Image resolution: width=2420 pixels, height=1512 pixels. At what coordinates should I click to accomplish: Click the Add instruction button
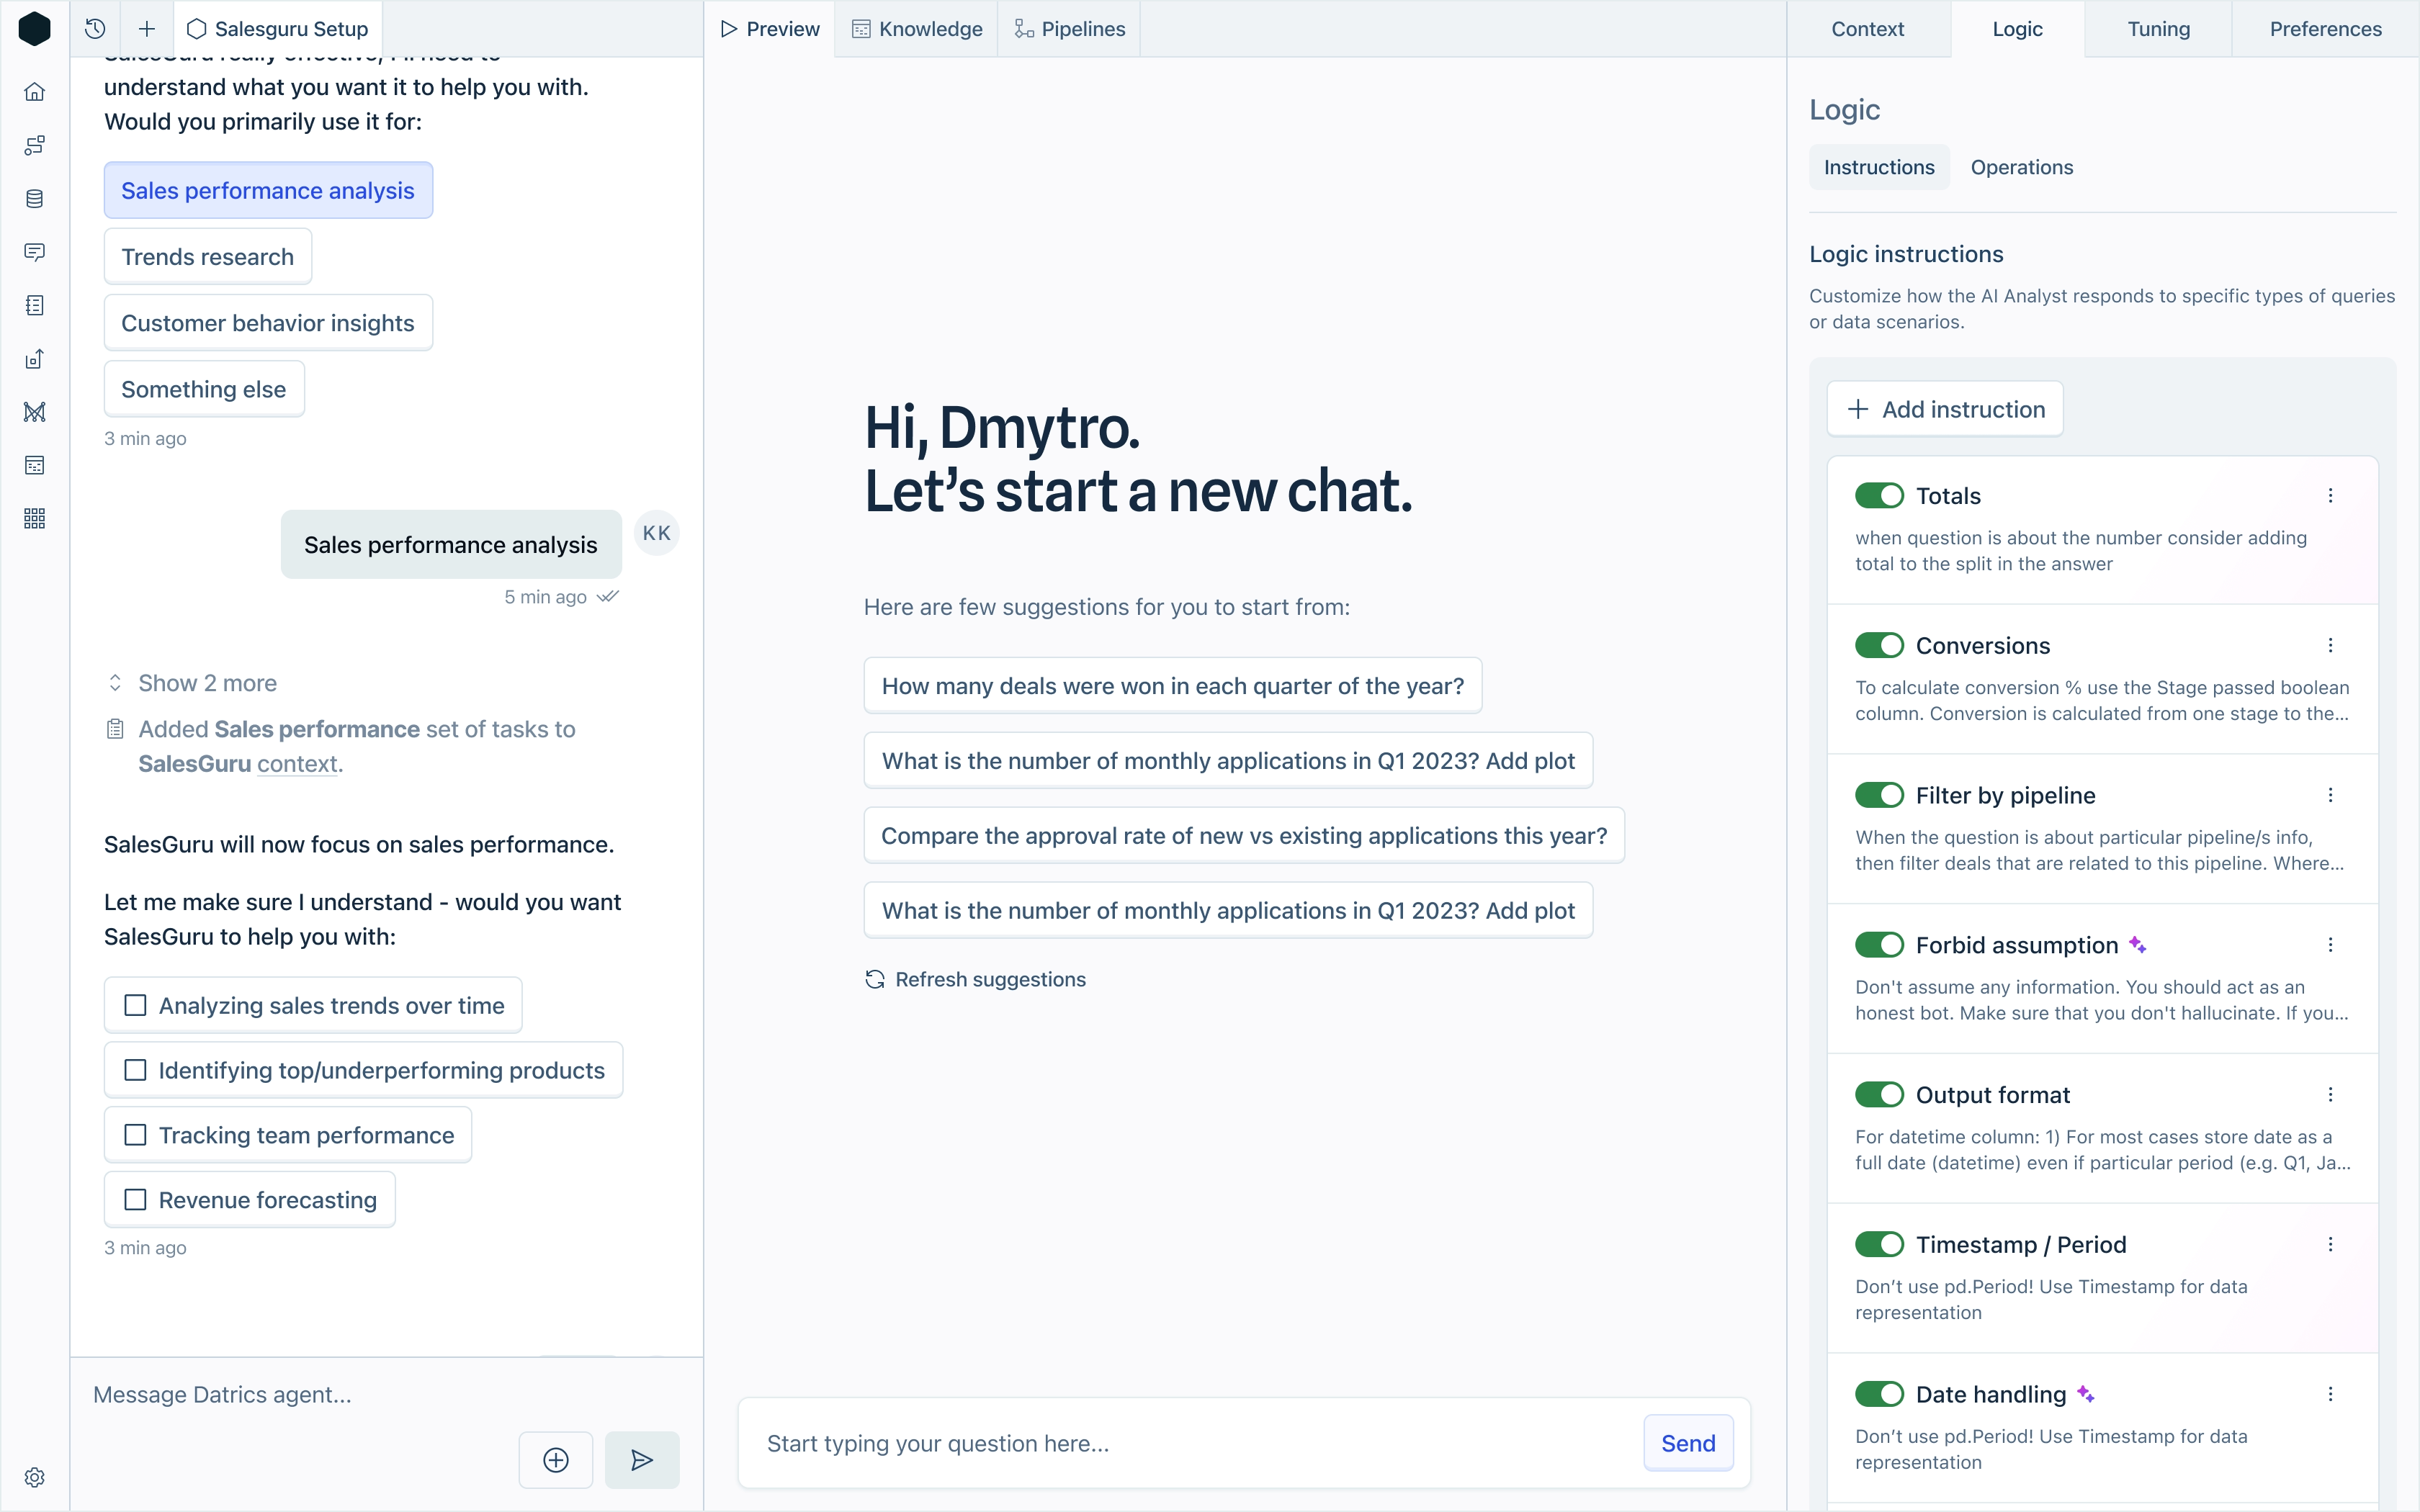(1945, 409)
